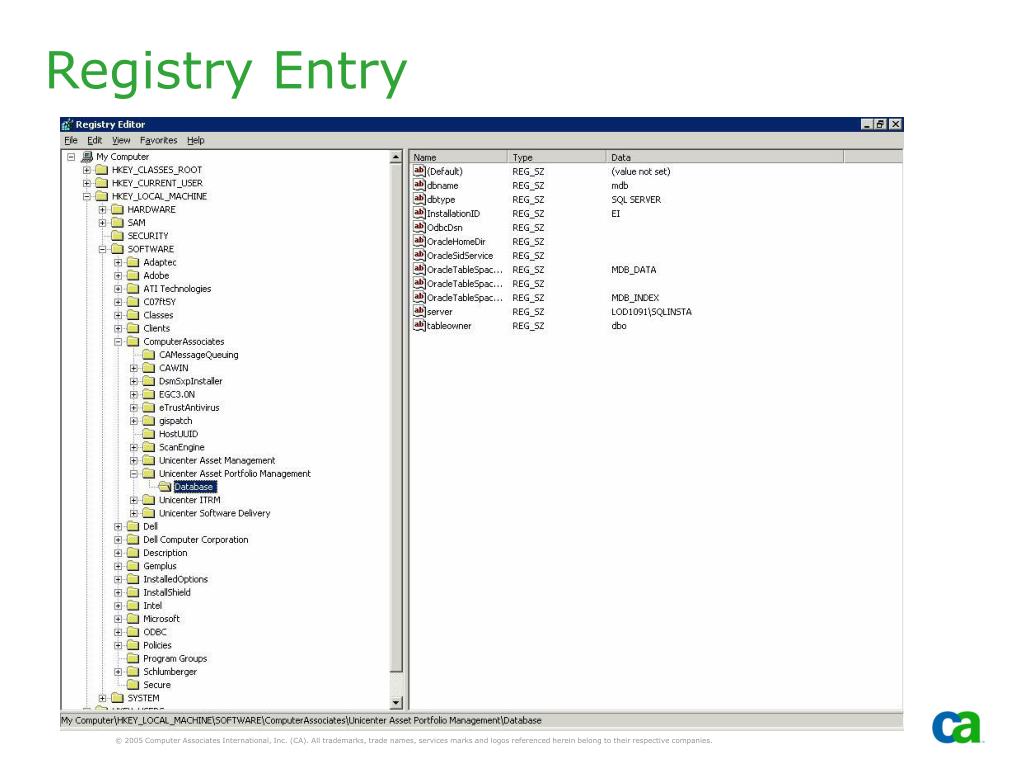Click the dbname string value icon
Screen dimensions: 1024x768
point(419,185)
